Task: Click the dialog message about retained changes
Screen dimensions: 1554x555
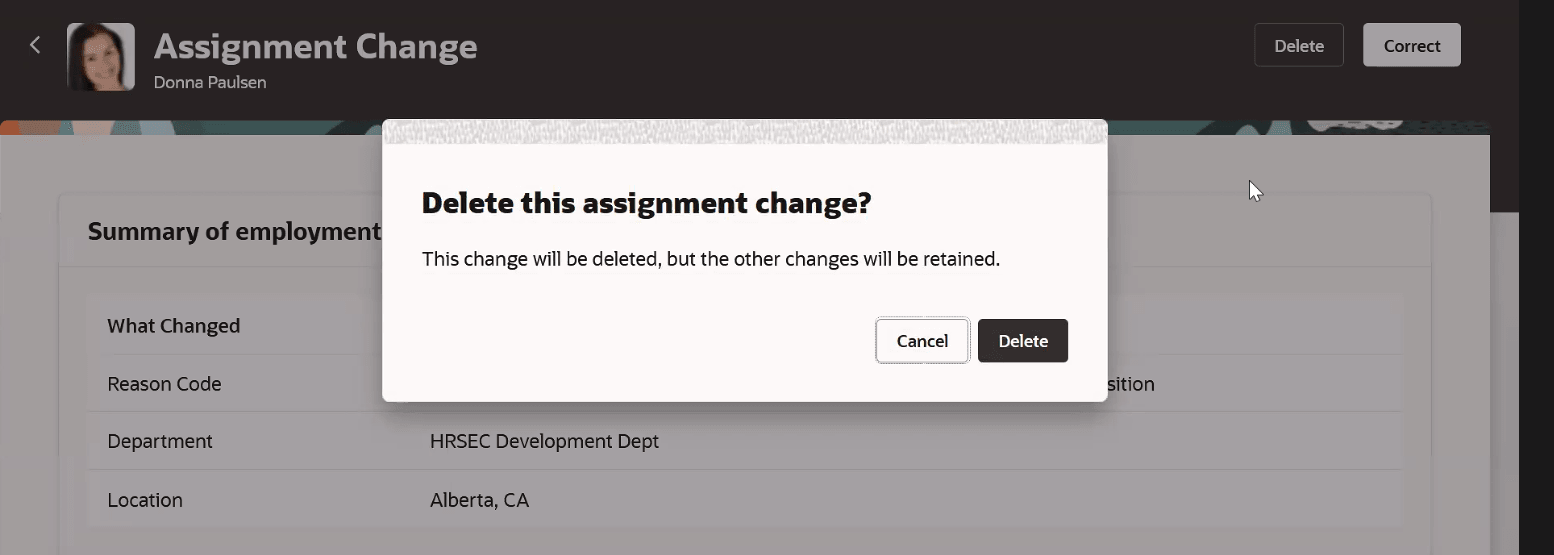Action: point(710,259)
